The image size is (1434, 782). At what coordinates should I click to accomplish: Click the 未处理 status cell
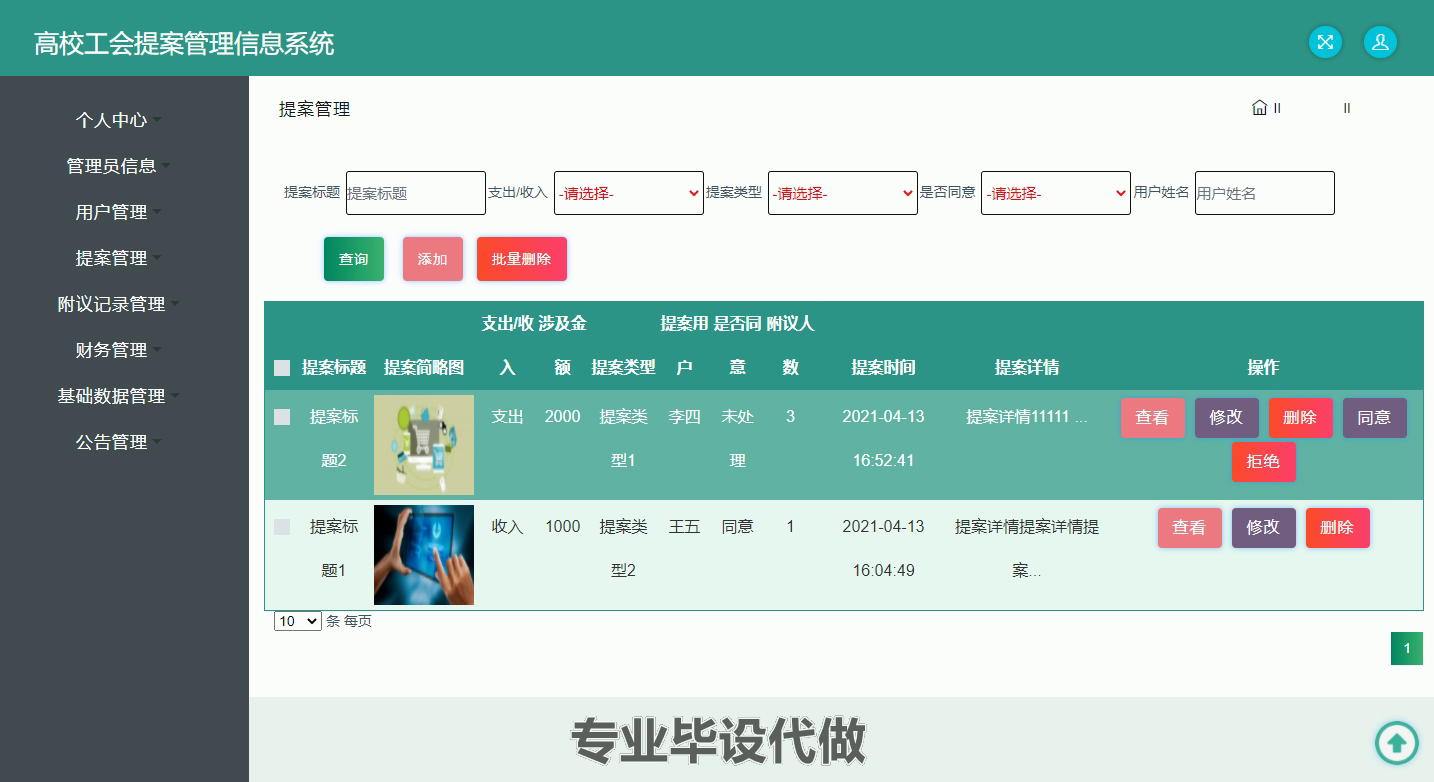coord(738,439)
